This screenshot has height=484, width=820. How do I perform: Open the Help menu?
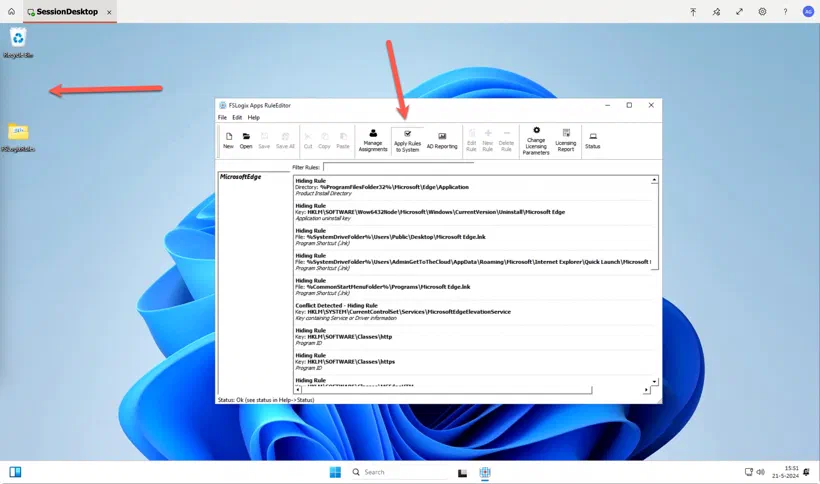[254, 118]
